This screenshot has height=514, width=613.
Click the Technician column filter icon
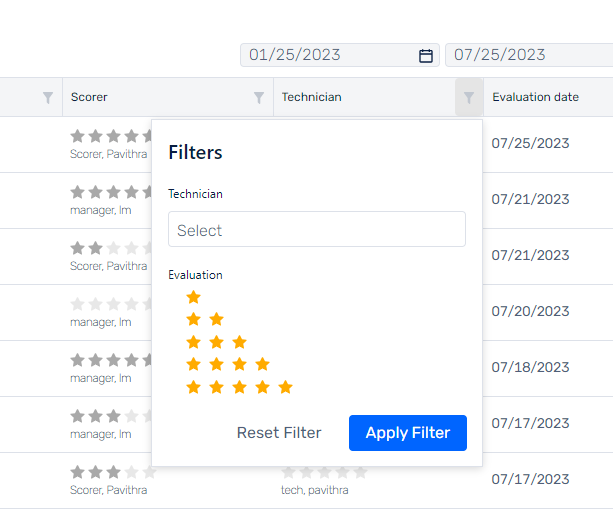pyautogui.click(x=469, y=97)
